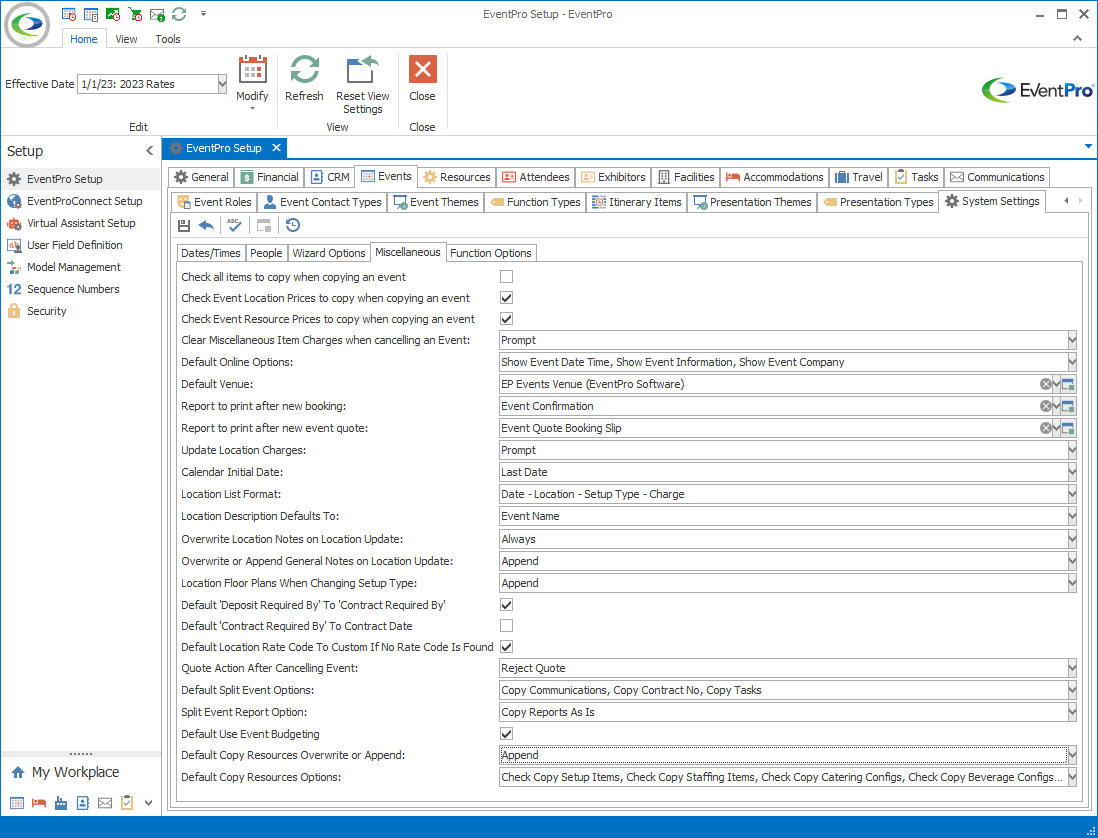Open Quote Action After Cancelling Event dropdown

pos(1072,668)
